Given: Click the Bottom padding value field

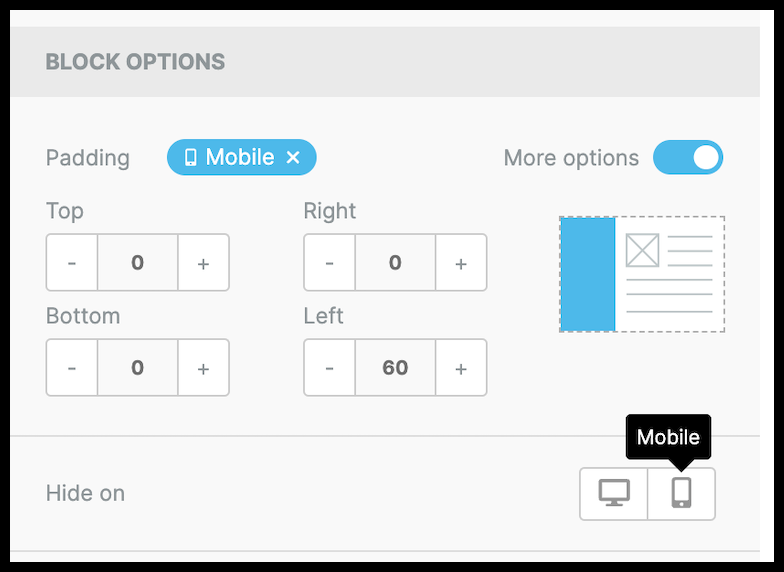Looking at the screenshot, I should point(137,368).
